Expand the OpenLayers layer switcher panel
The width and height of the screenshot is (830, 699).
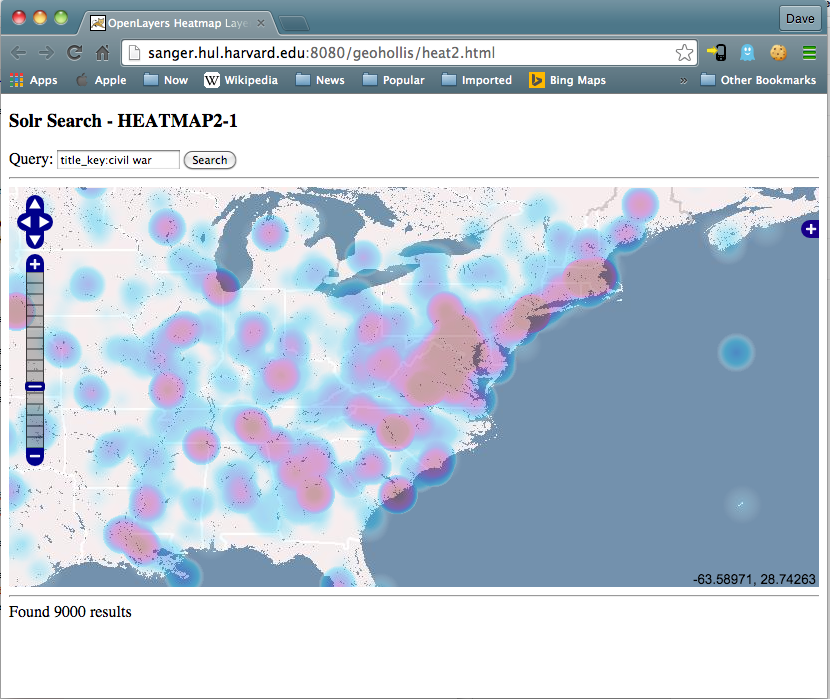810,229
